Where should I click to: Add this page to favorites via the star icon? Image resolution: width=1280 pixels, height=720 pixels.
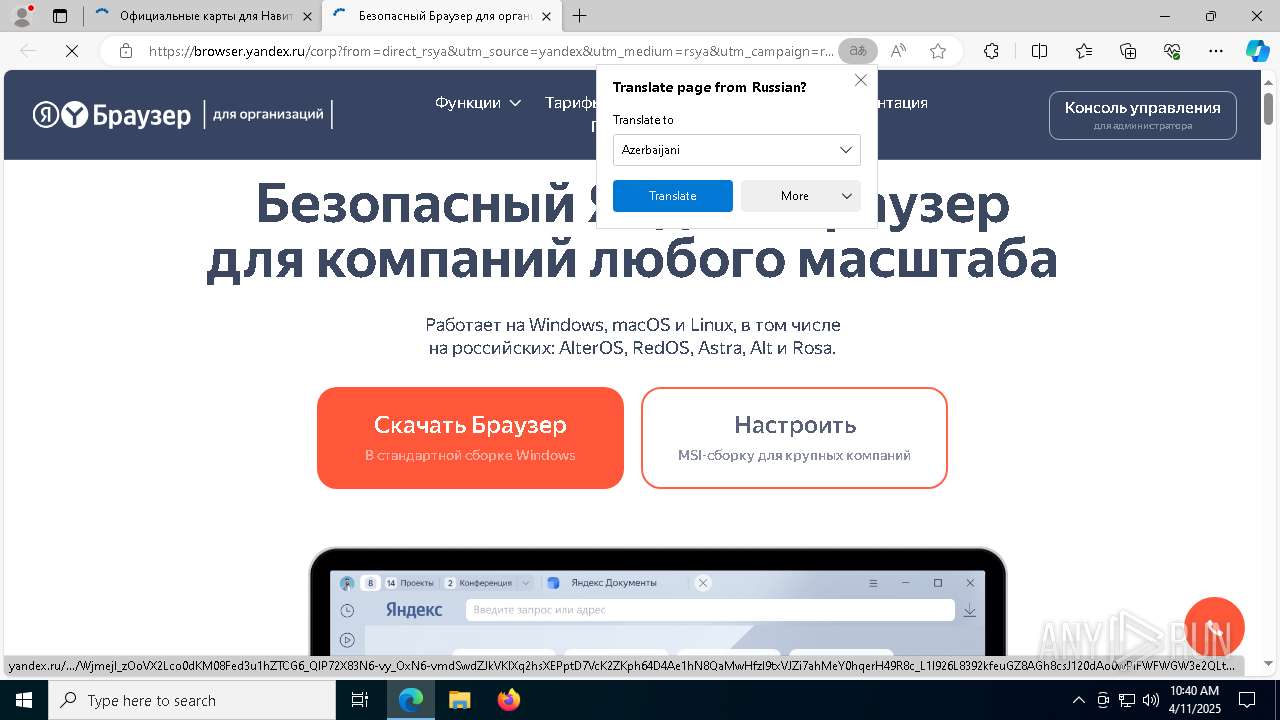click(x=938, y=51)
